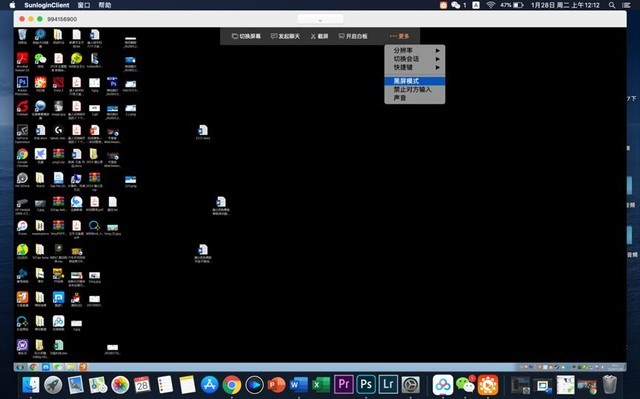Open the 更多 more options menu
Image resolution: width=640 pixels, height=399 pixels.
399,36
